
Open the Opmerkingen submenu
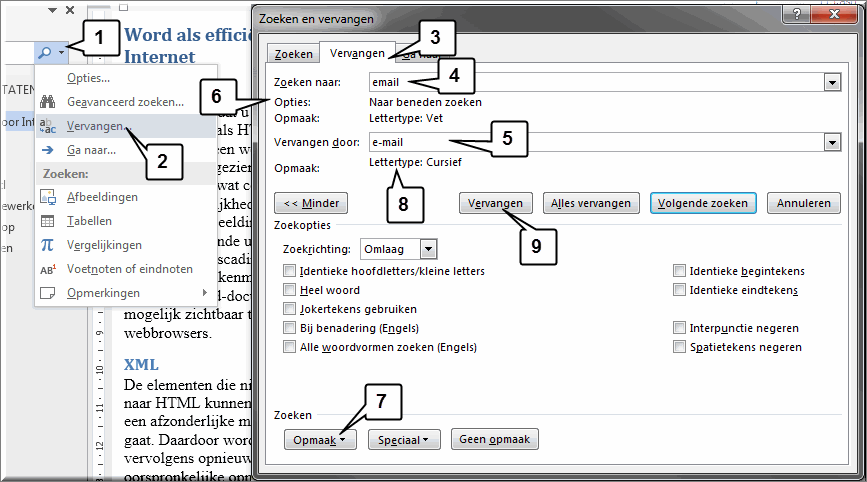[x=126, y=293]
